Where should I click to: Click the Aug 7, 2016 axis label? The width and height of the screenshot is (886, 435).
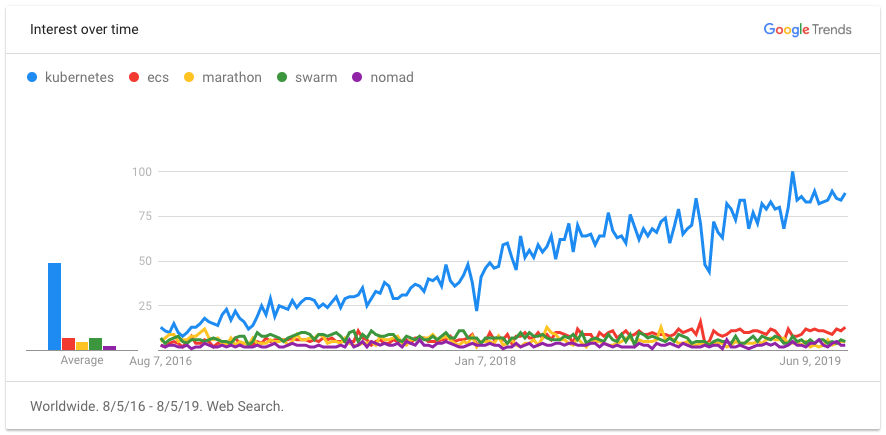[161, 361]
